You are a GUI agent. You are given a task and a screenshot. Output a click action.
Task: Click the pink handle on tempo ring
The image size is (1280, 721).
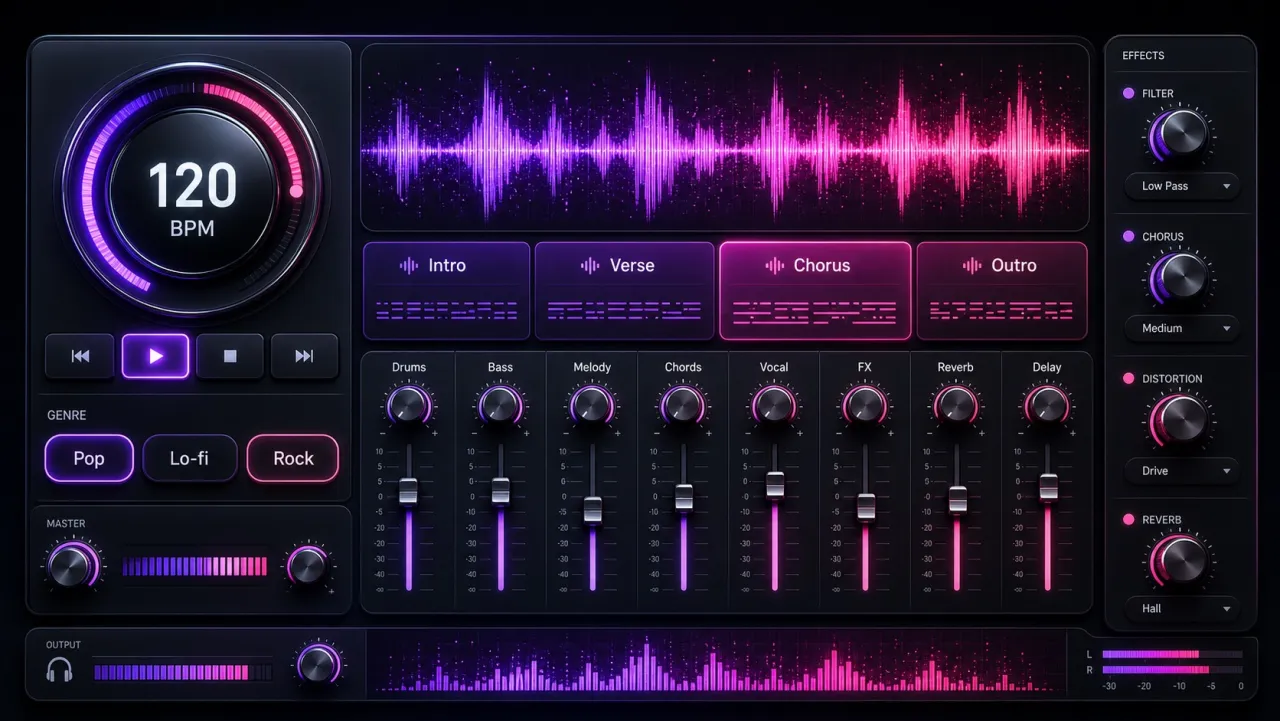coord(296,190)
